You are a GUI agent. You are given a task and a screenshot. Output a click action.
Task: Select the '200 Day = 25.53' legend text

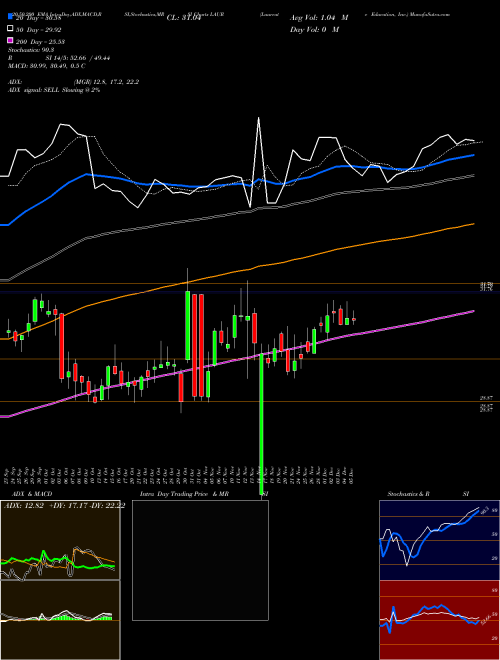coord(40,42)
